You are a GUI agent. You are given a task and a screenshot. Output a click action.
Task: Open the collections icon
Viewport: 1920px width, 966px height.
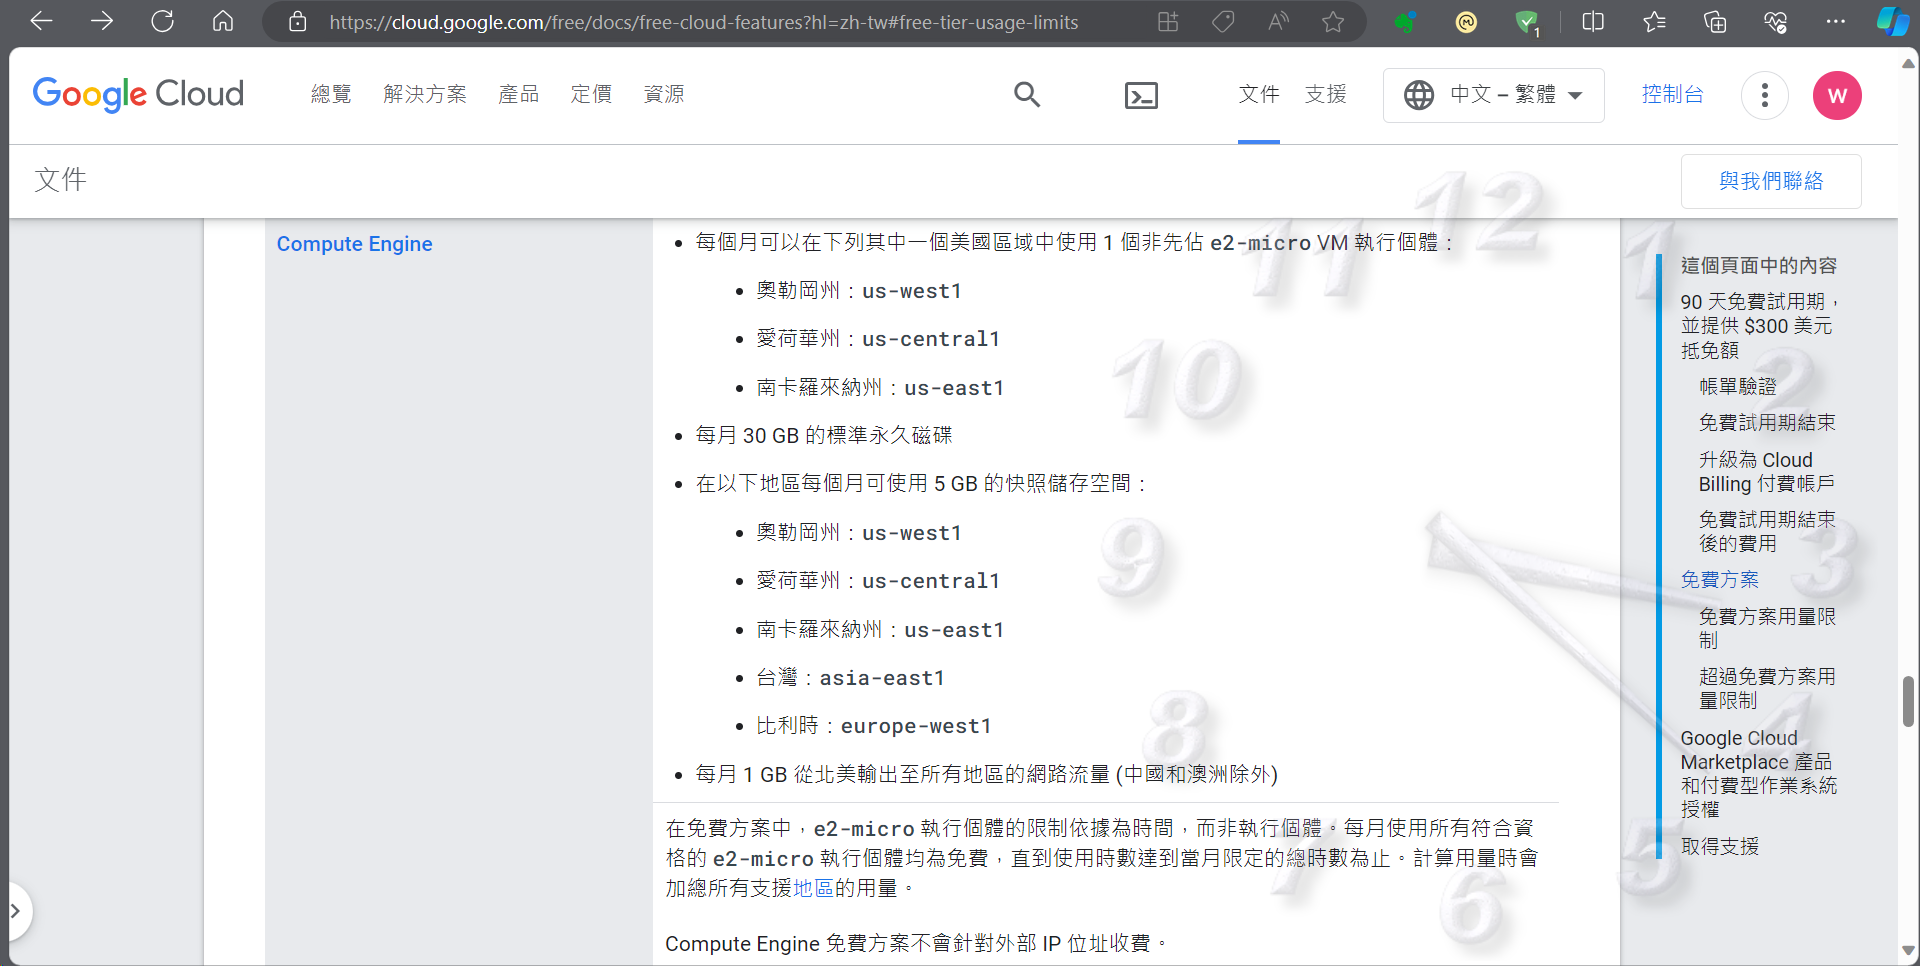pyautogui.click(x=1715, y=21)
